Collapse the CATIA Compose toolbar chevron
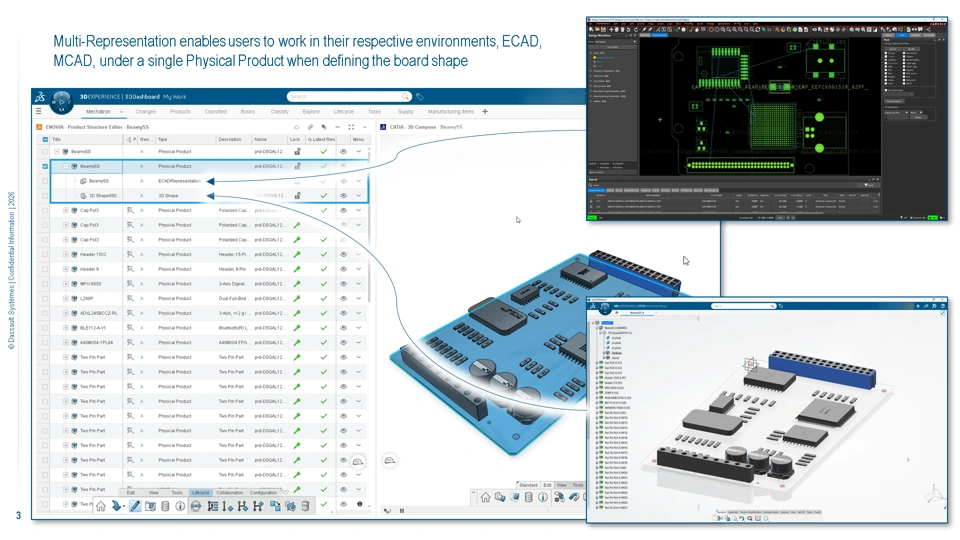This screenshot has width=960, height=540. click(473, 492)
